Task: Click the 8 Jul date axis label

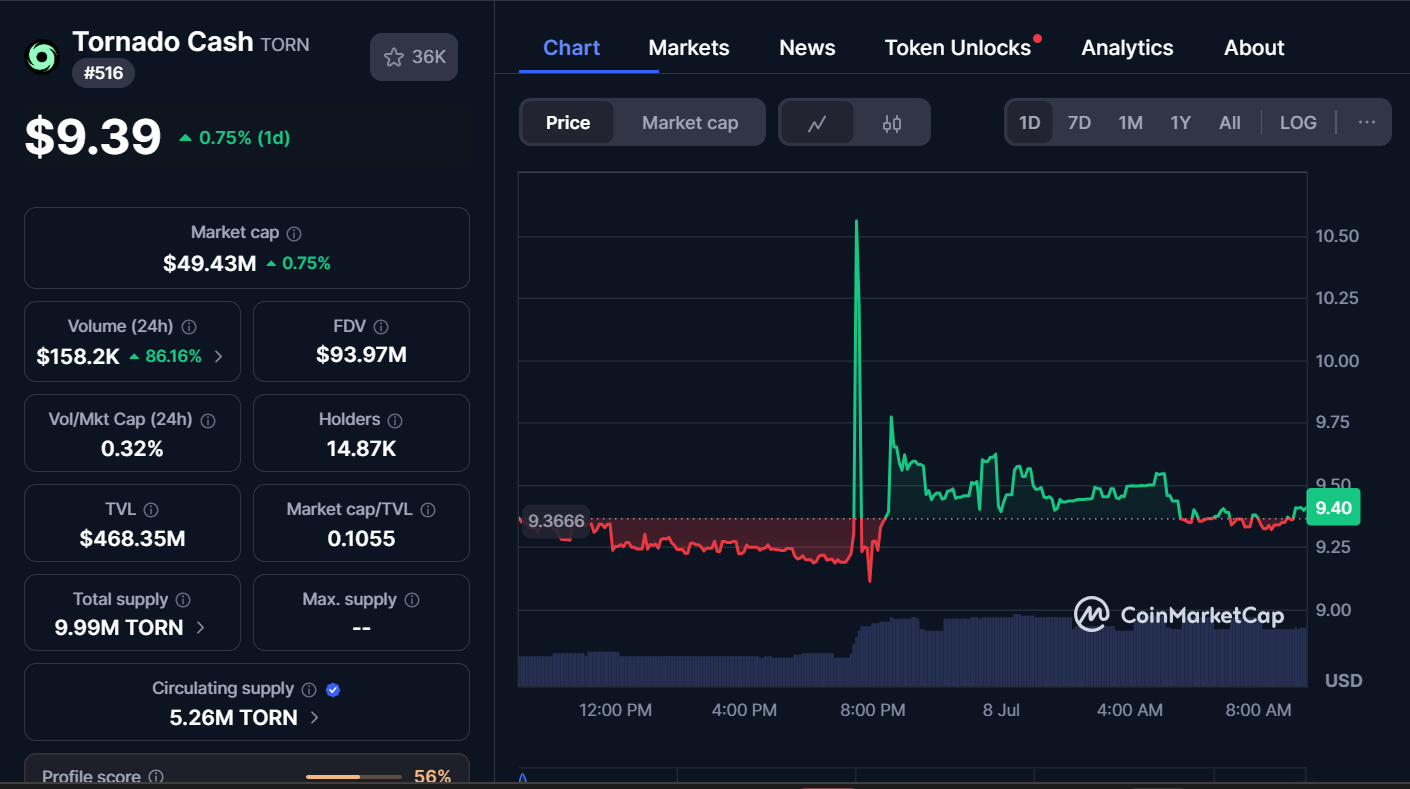Action: (1001, 710)
